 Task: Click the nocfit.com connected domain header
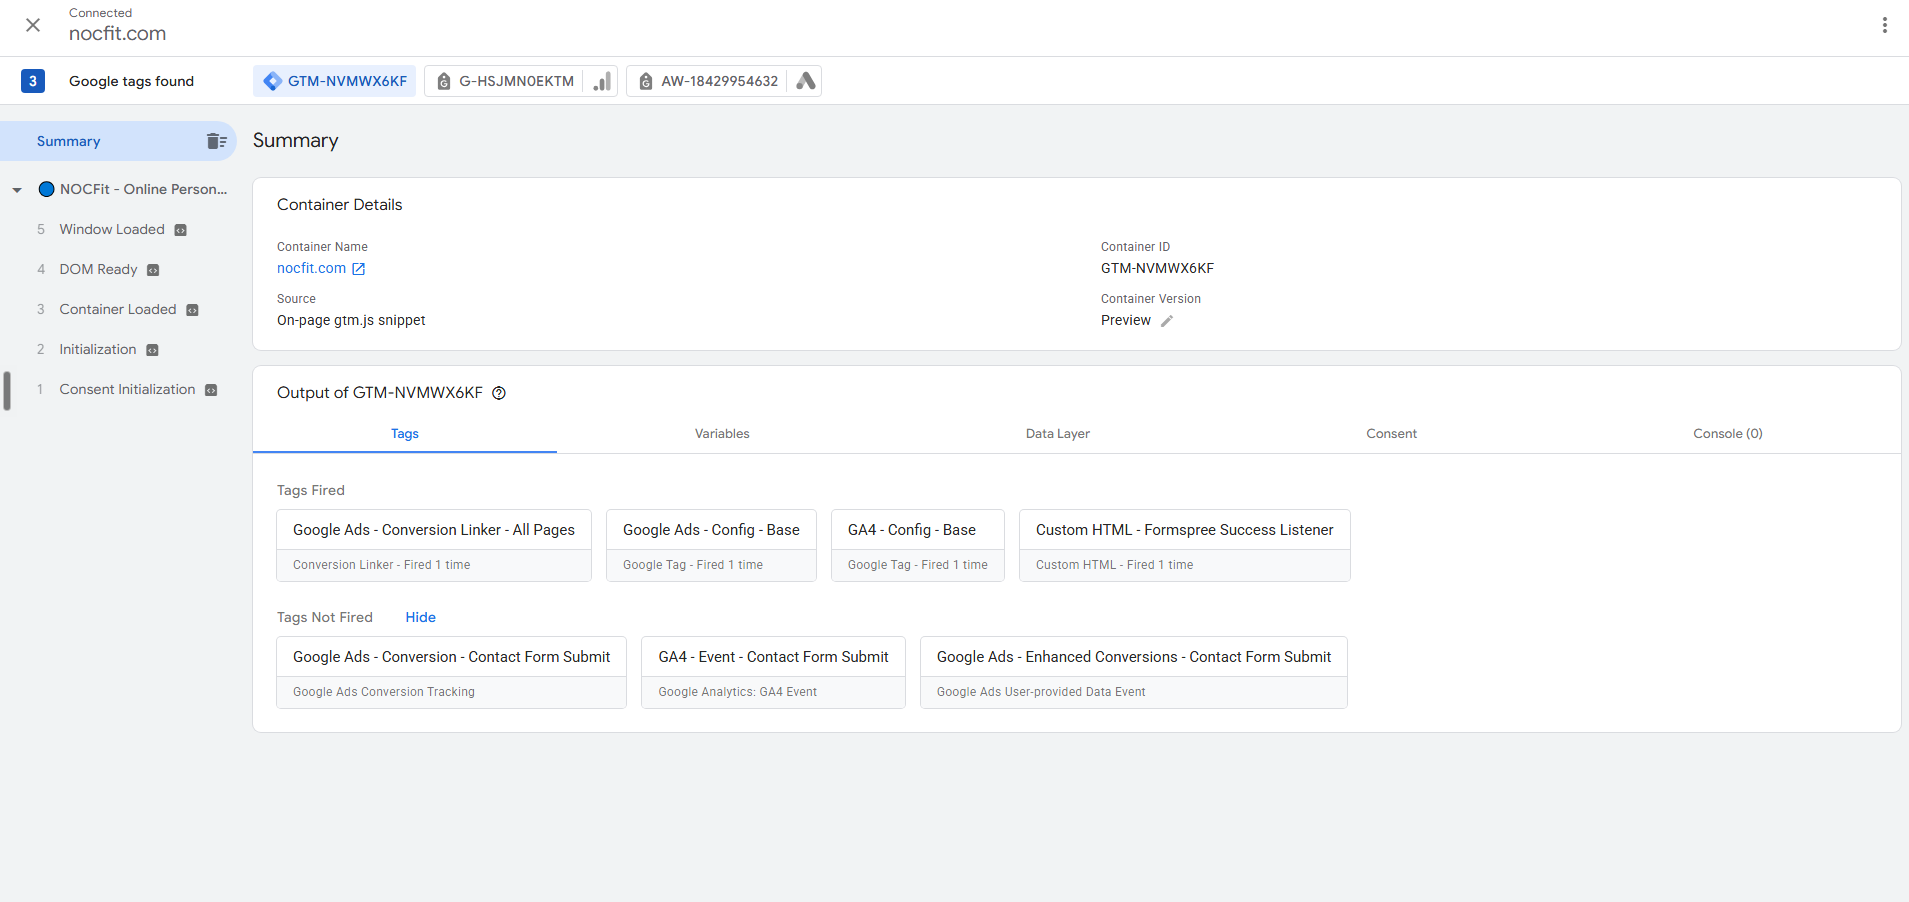(117, 33)
